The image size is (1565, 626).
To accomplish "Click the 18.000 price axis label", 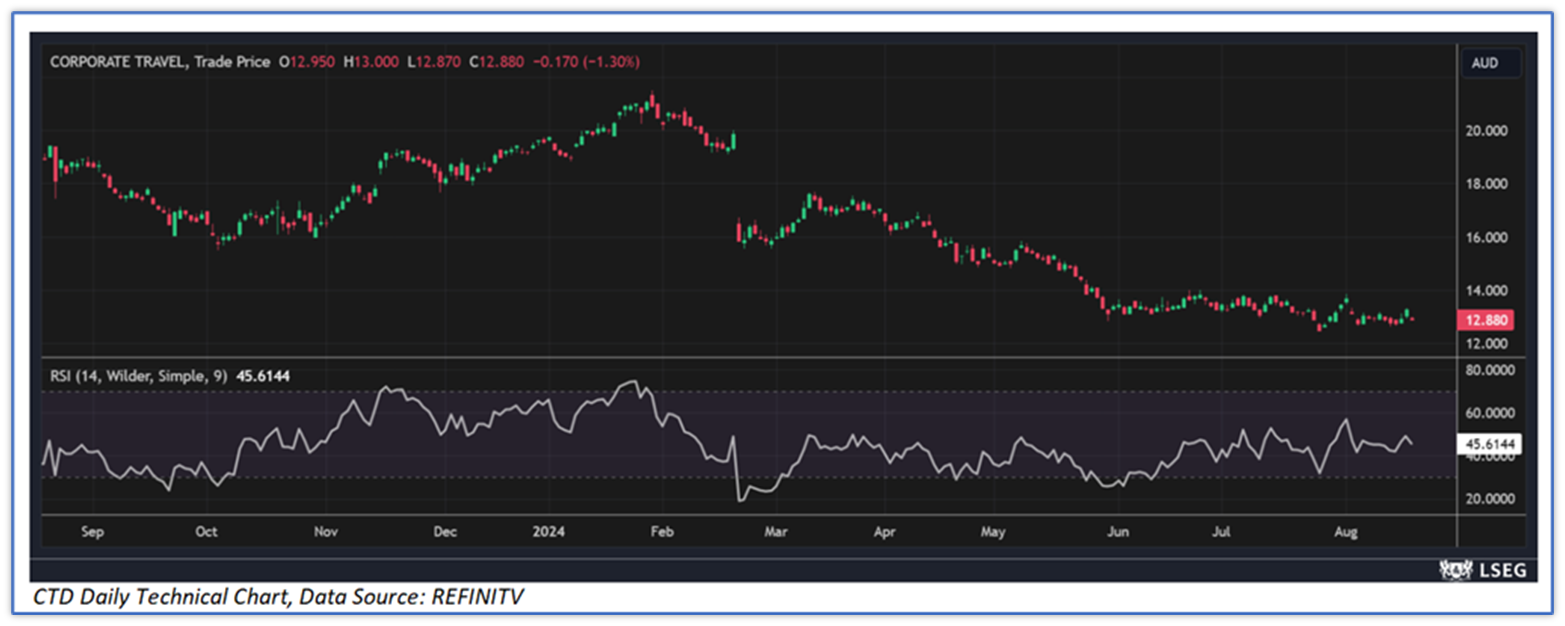I will [1488, 184].
